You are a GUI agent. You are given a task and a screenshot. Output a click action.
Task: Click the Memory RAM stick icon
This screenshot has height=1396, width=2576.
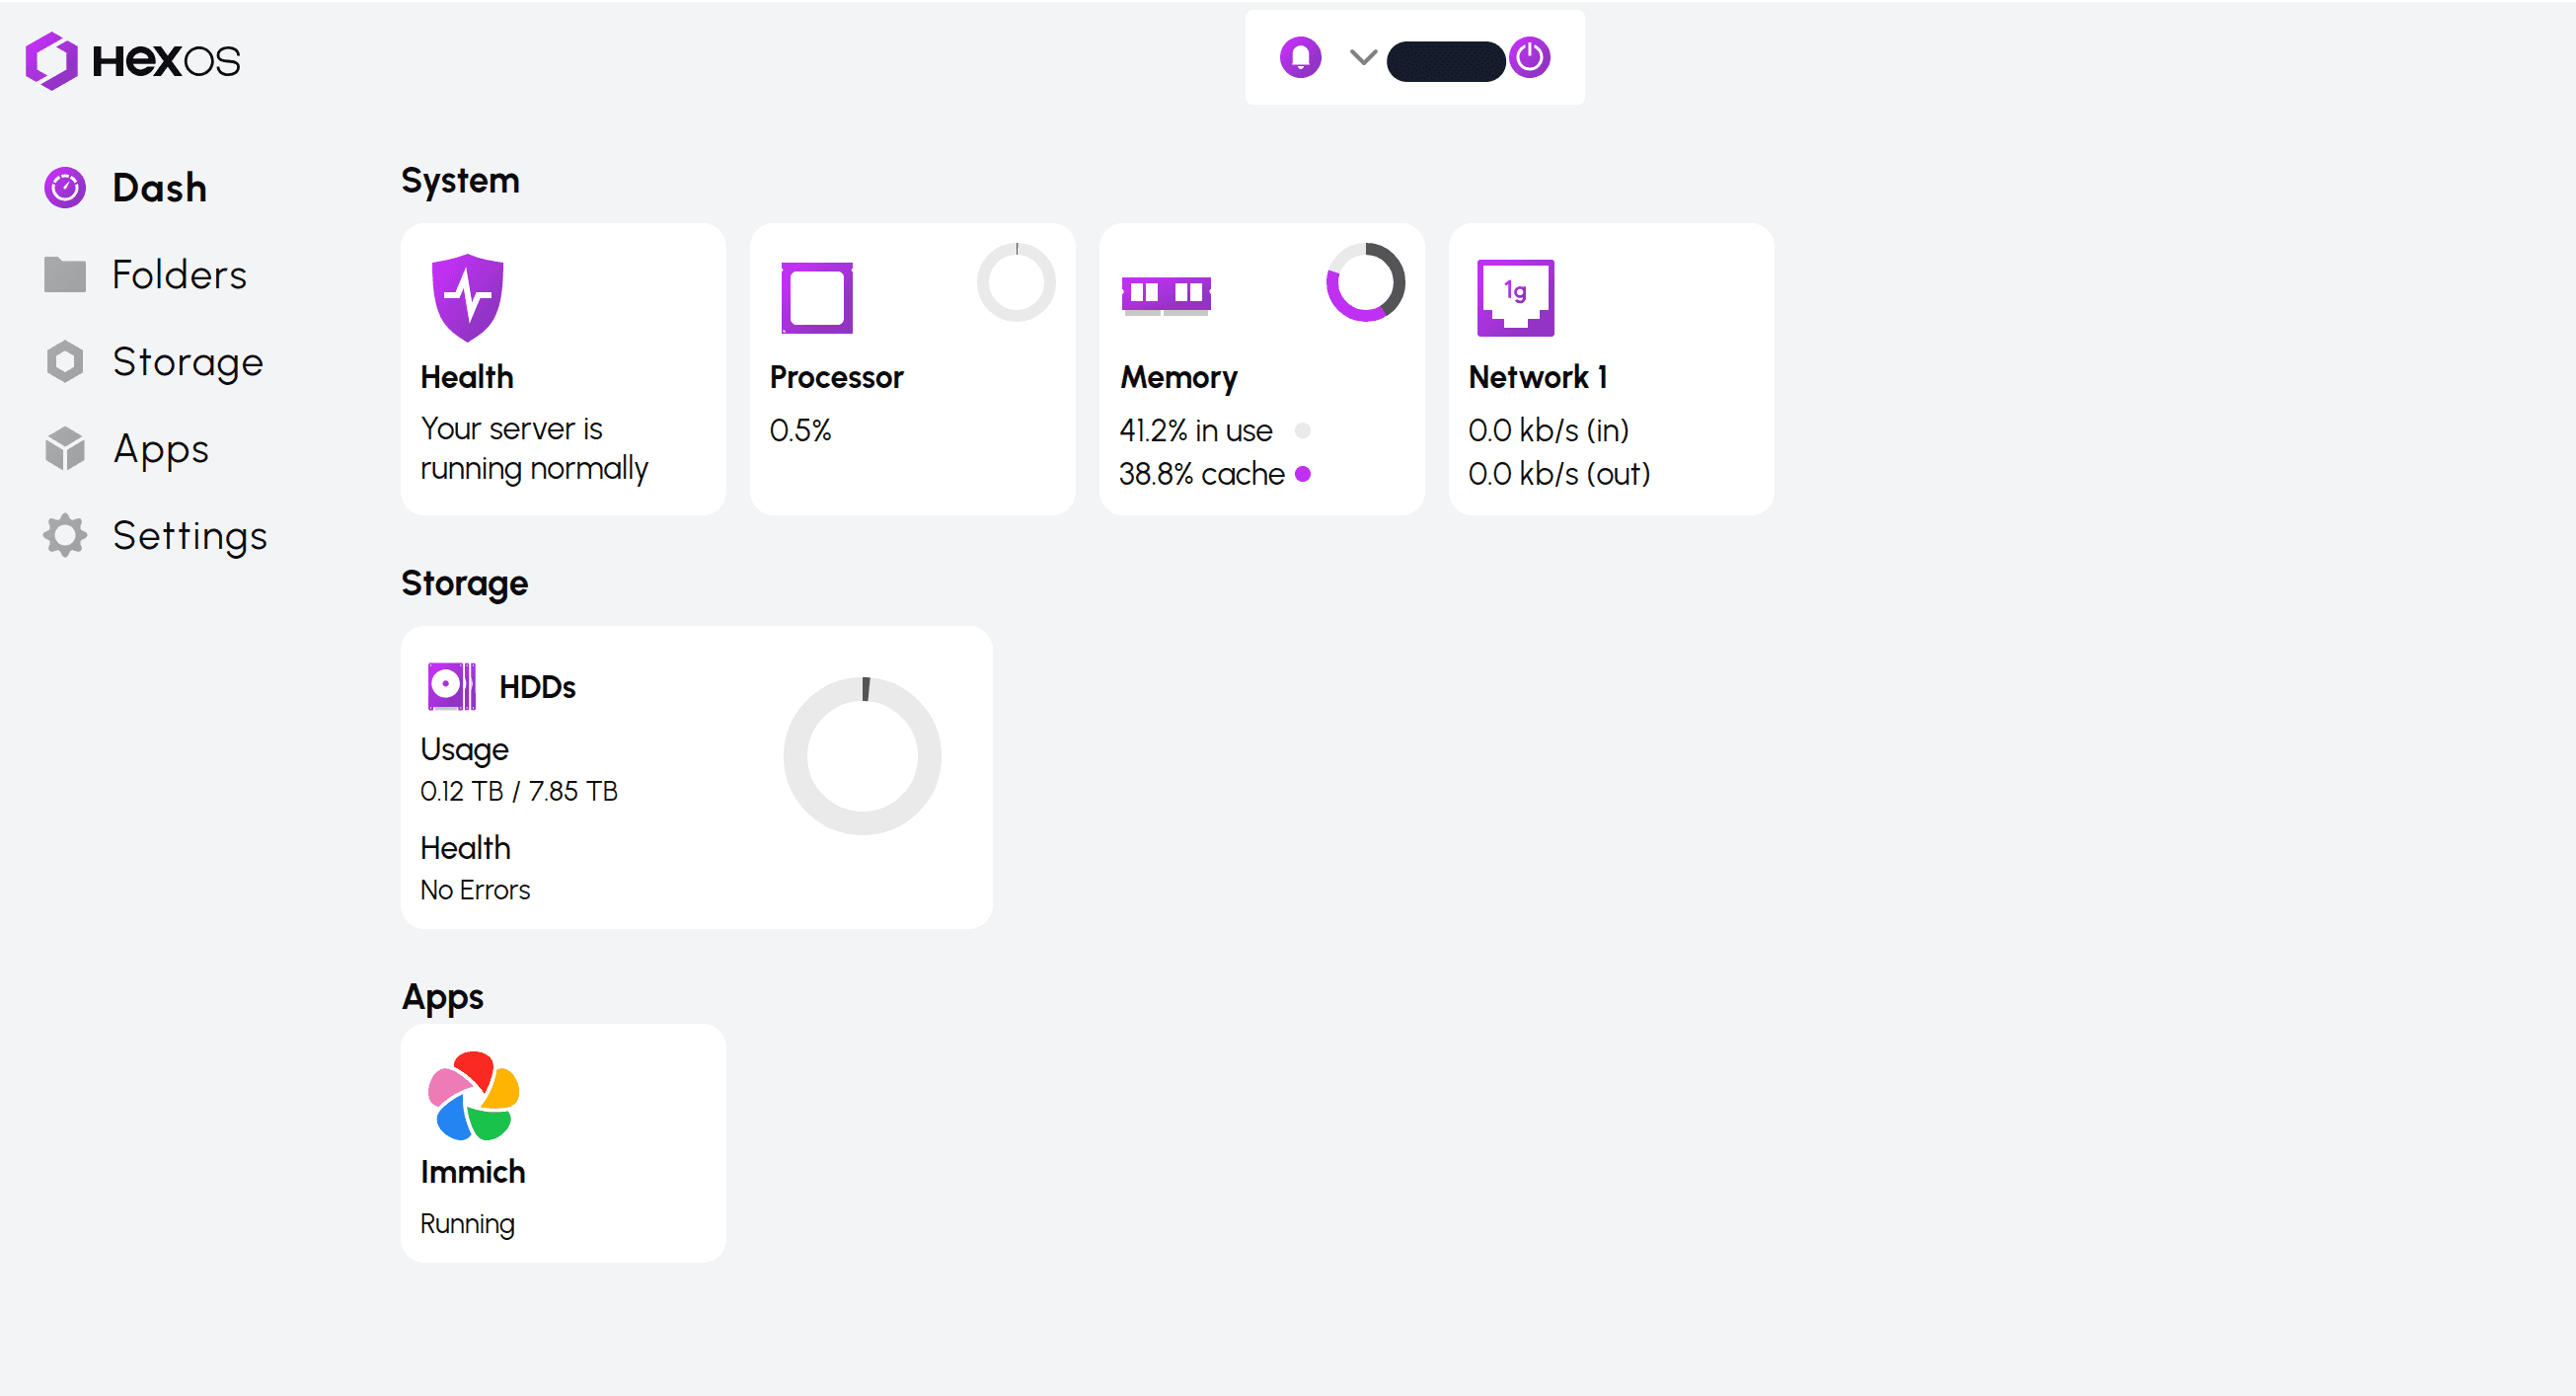(x=1166, y=295)
